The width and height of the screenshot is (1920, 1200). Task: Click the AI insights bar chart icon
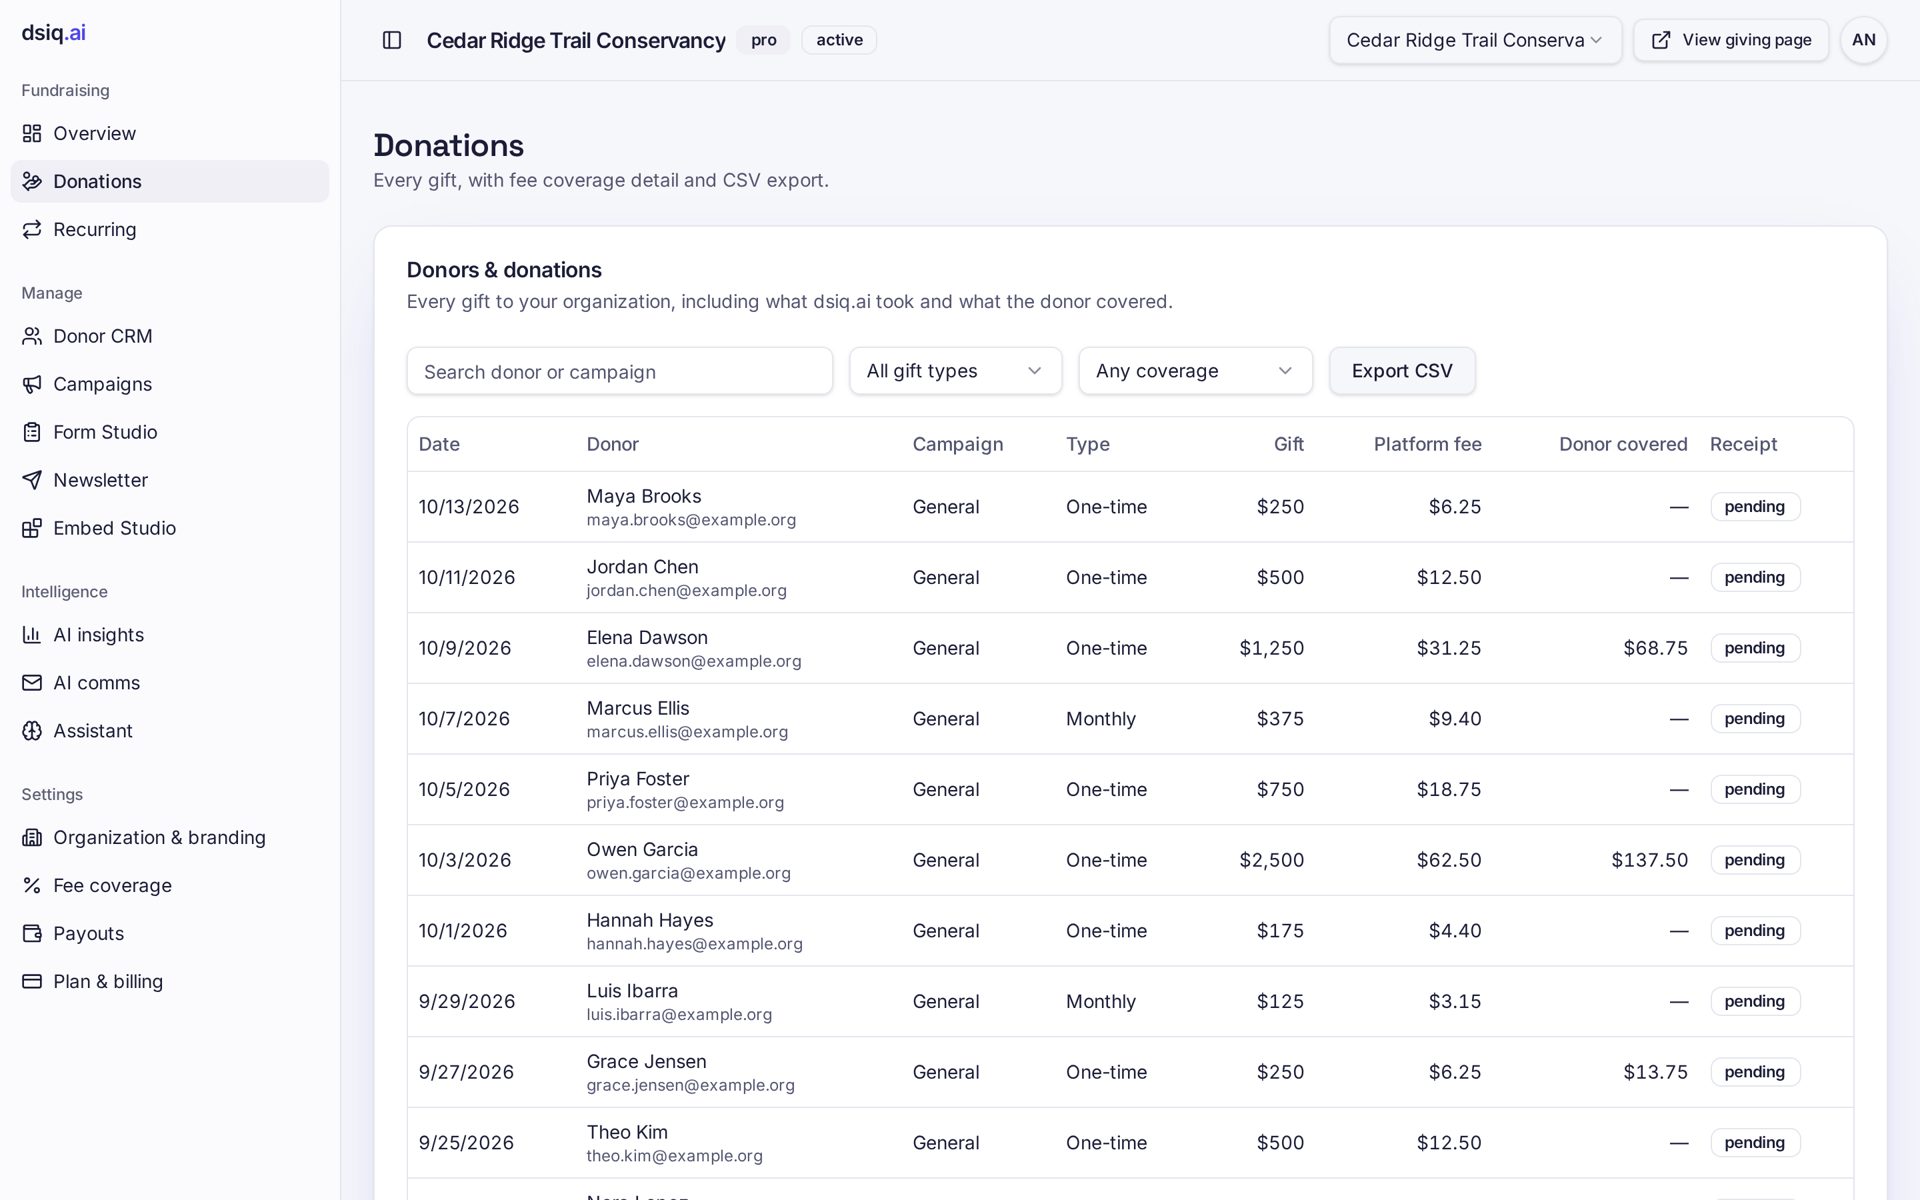tap(32, 635)
